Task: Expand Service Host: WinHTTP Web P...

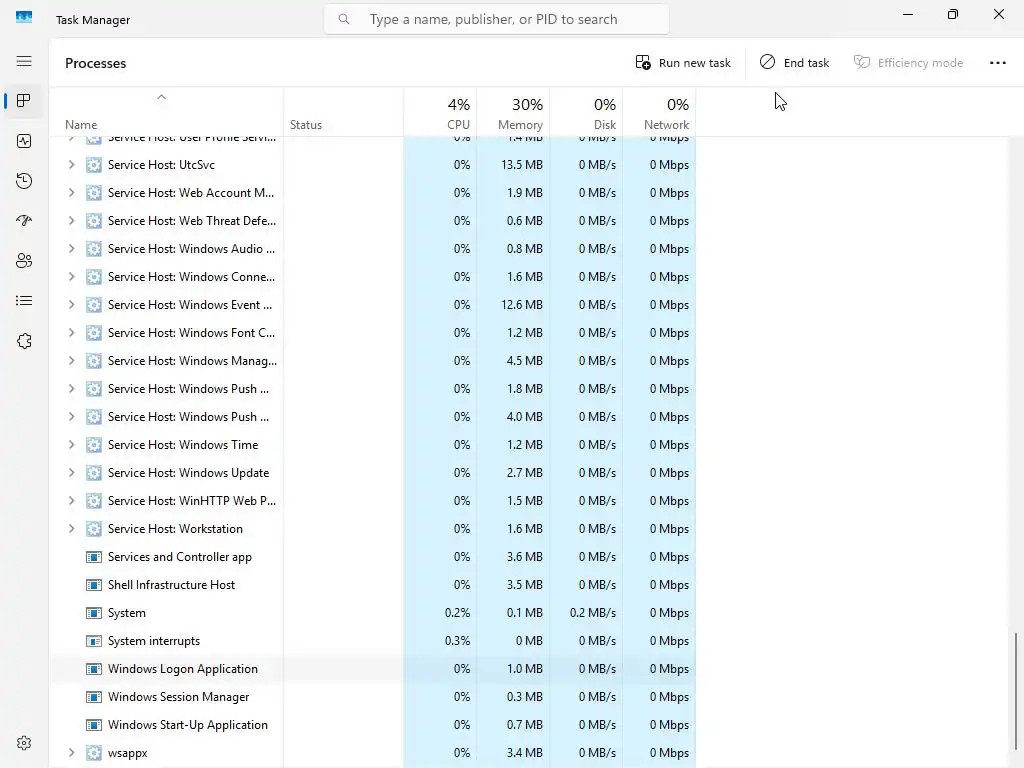Action: [x=71, y=501]
